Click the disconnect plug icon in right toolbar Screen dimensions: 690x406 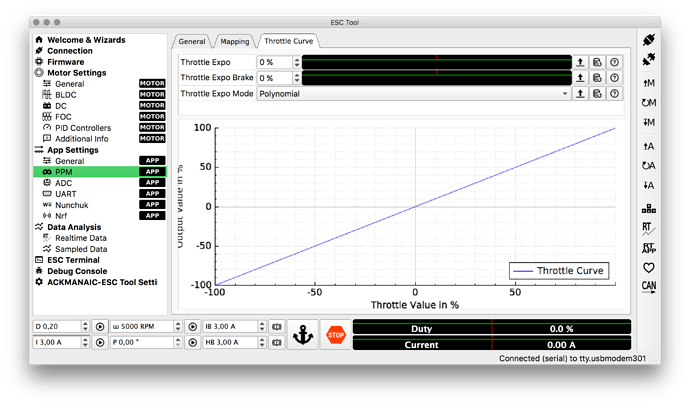click(649, 59)
